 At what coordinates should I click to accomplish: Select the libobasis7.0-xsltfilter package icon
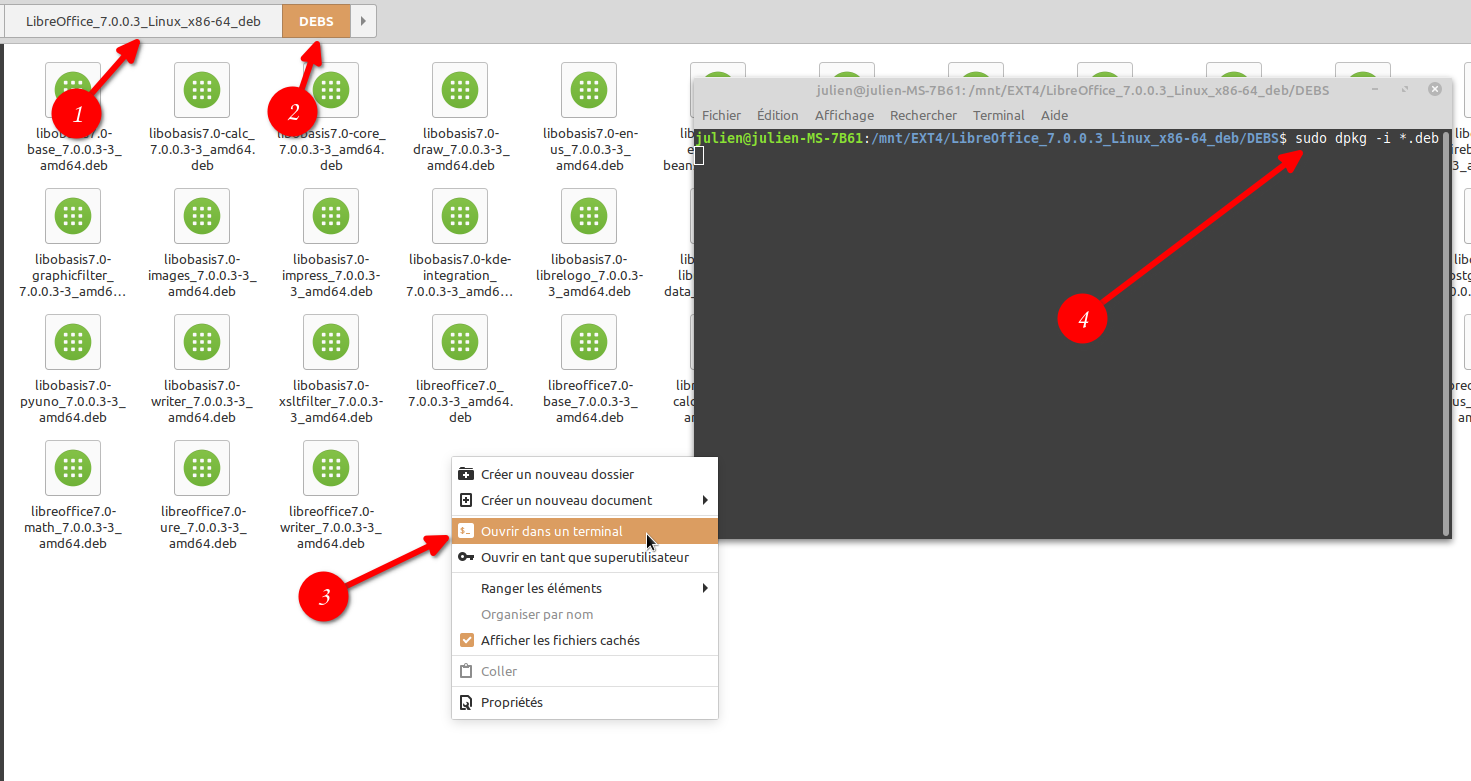331,342
